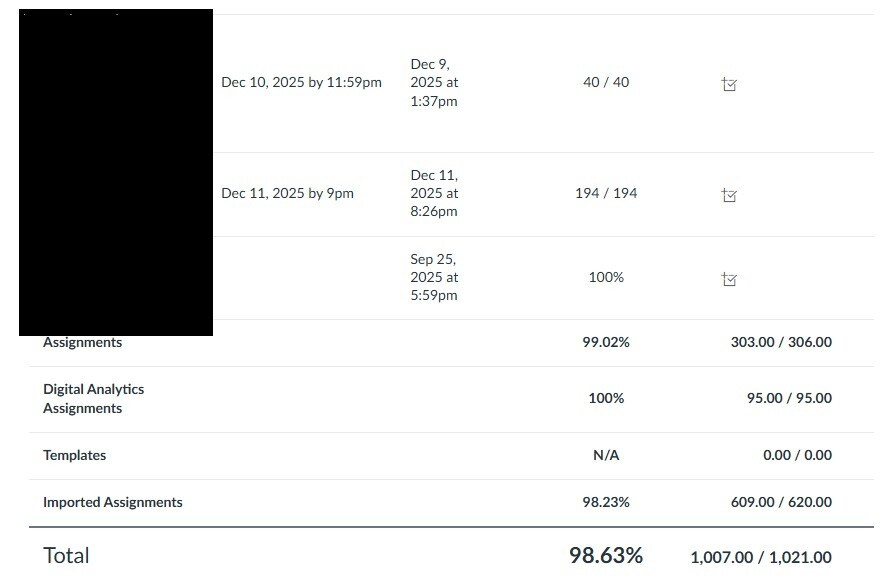Screen dimensions: 888x581
Task: Click the 99.02% Assignments group percentage
Action: coord(606,342)
